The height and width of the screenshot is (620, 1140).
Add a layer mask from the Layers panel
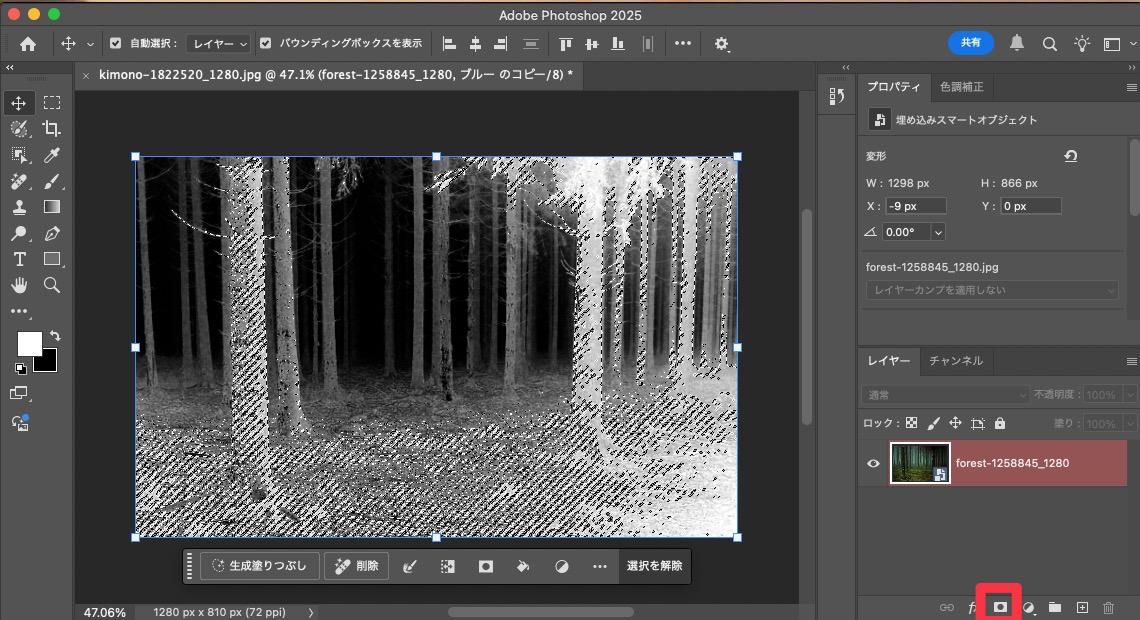[1000, 607]
